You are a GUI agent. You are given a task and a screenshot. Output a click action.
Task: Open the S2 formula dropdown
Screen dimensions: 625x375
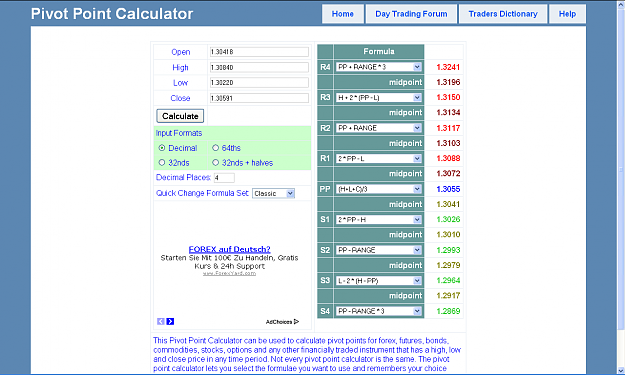379,250
